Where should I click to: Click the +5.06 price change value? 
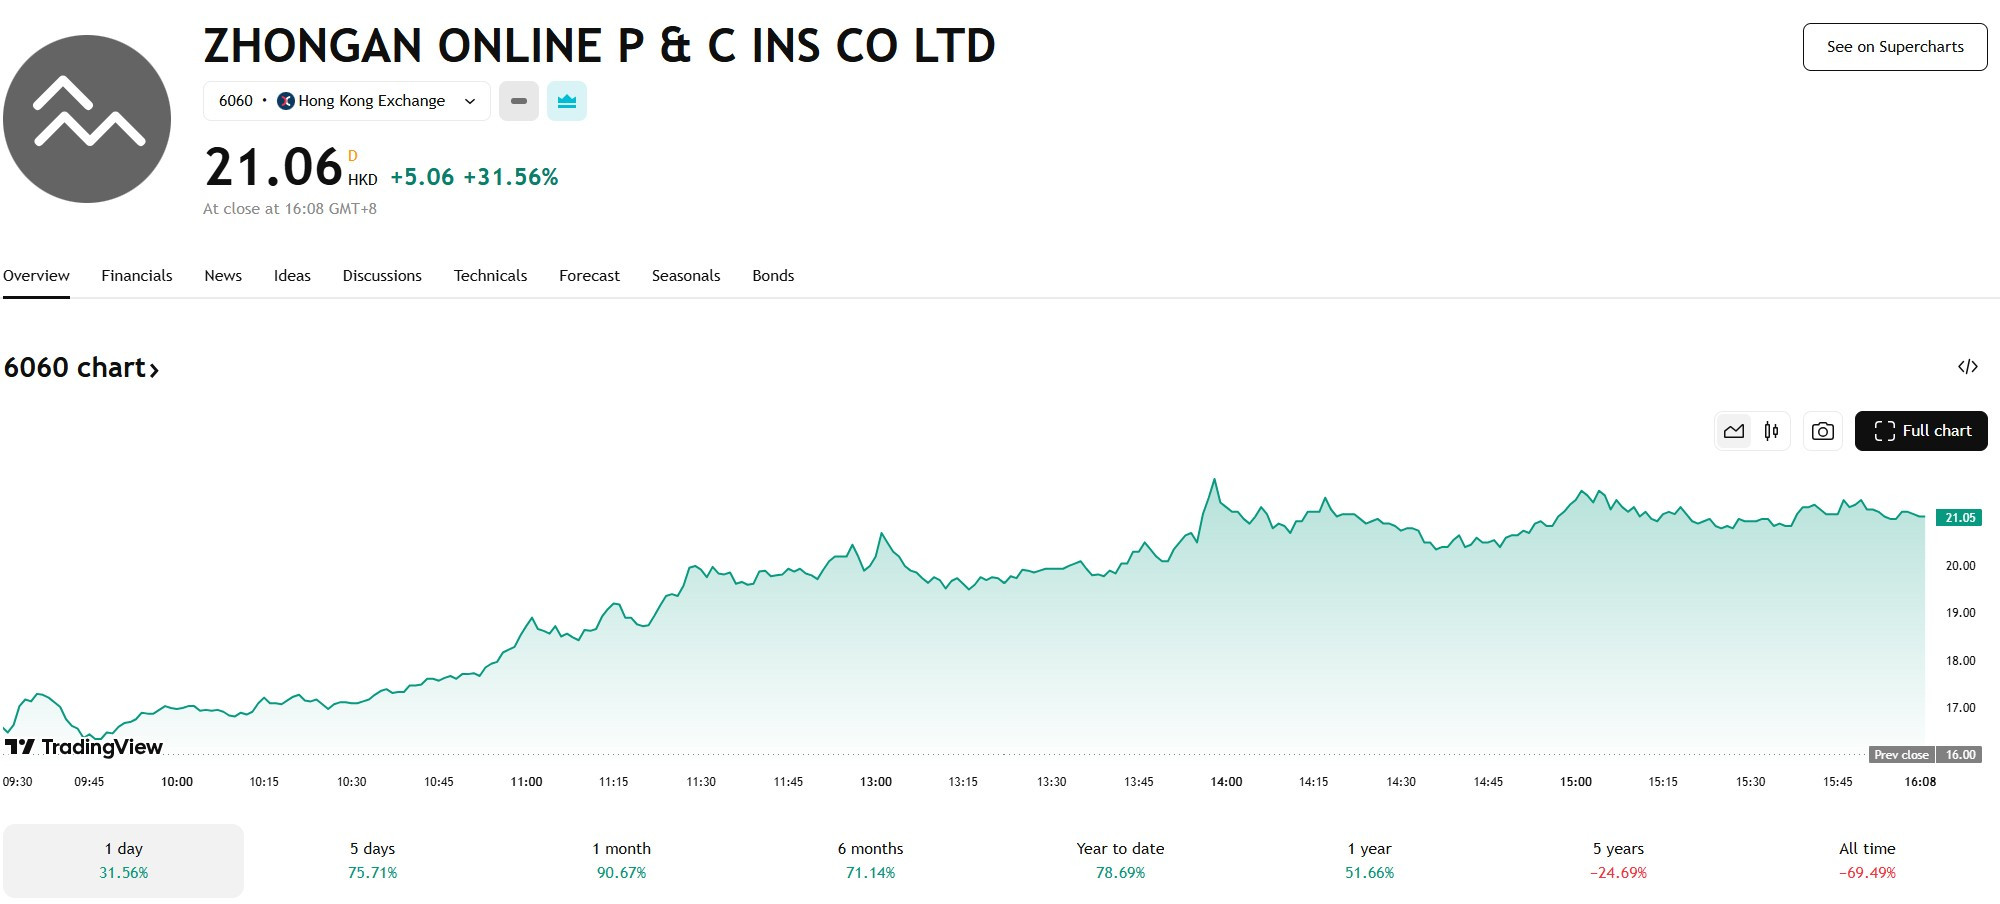tap(422, 178)
